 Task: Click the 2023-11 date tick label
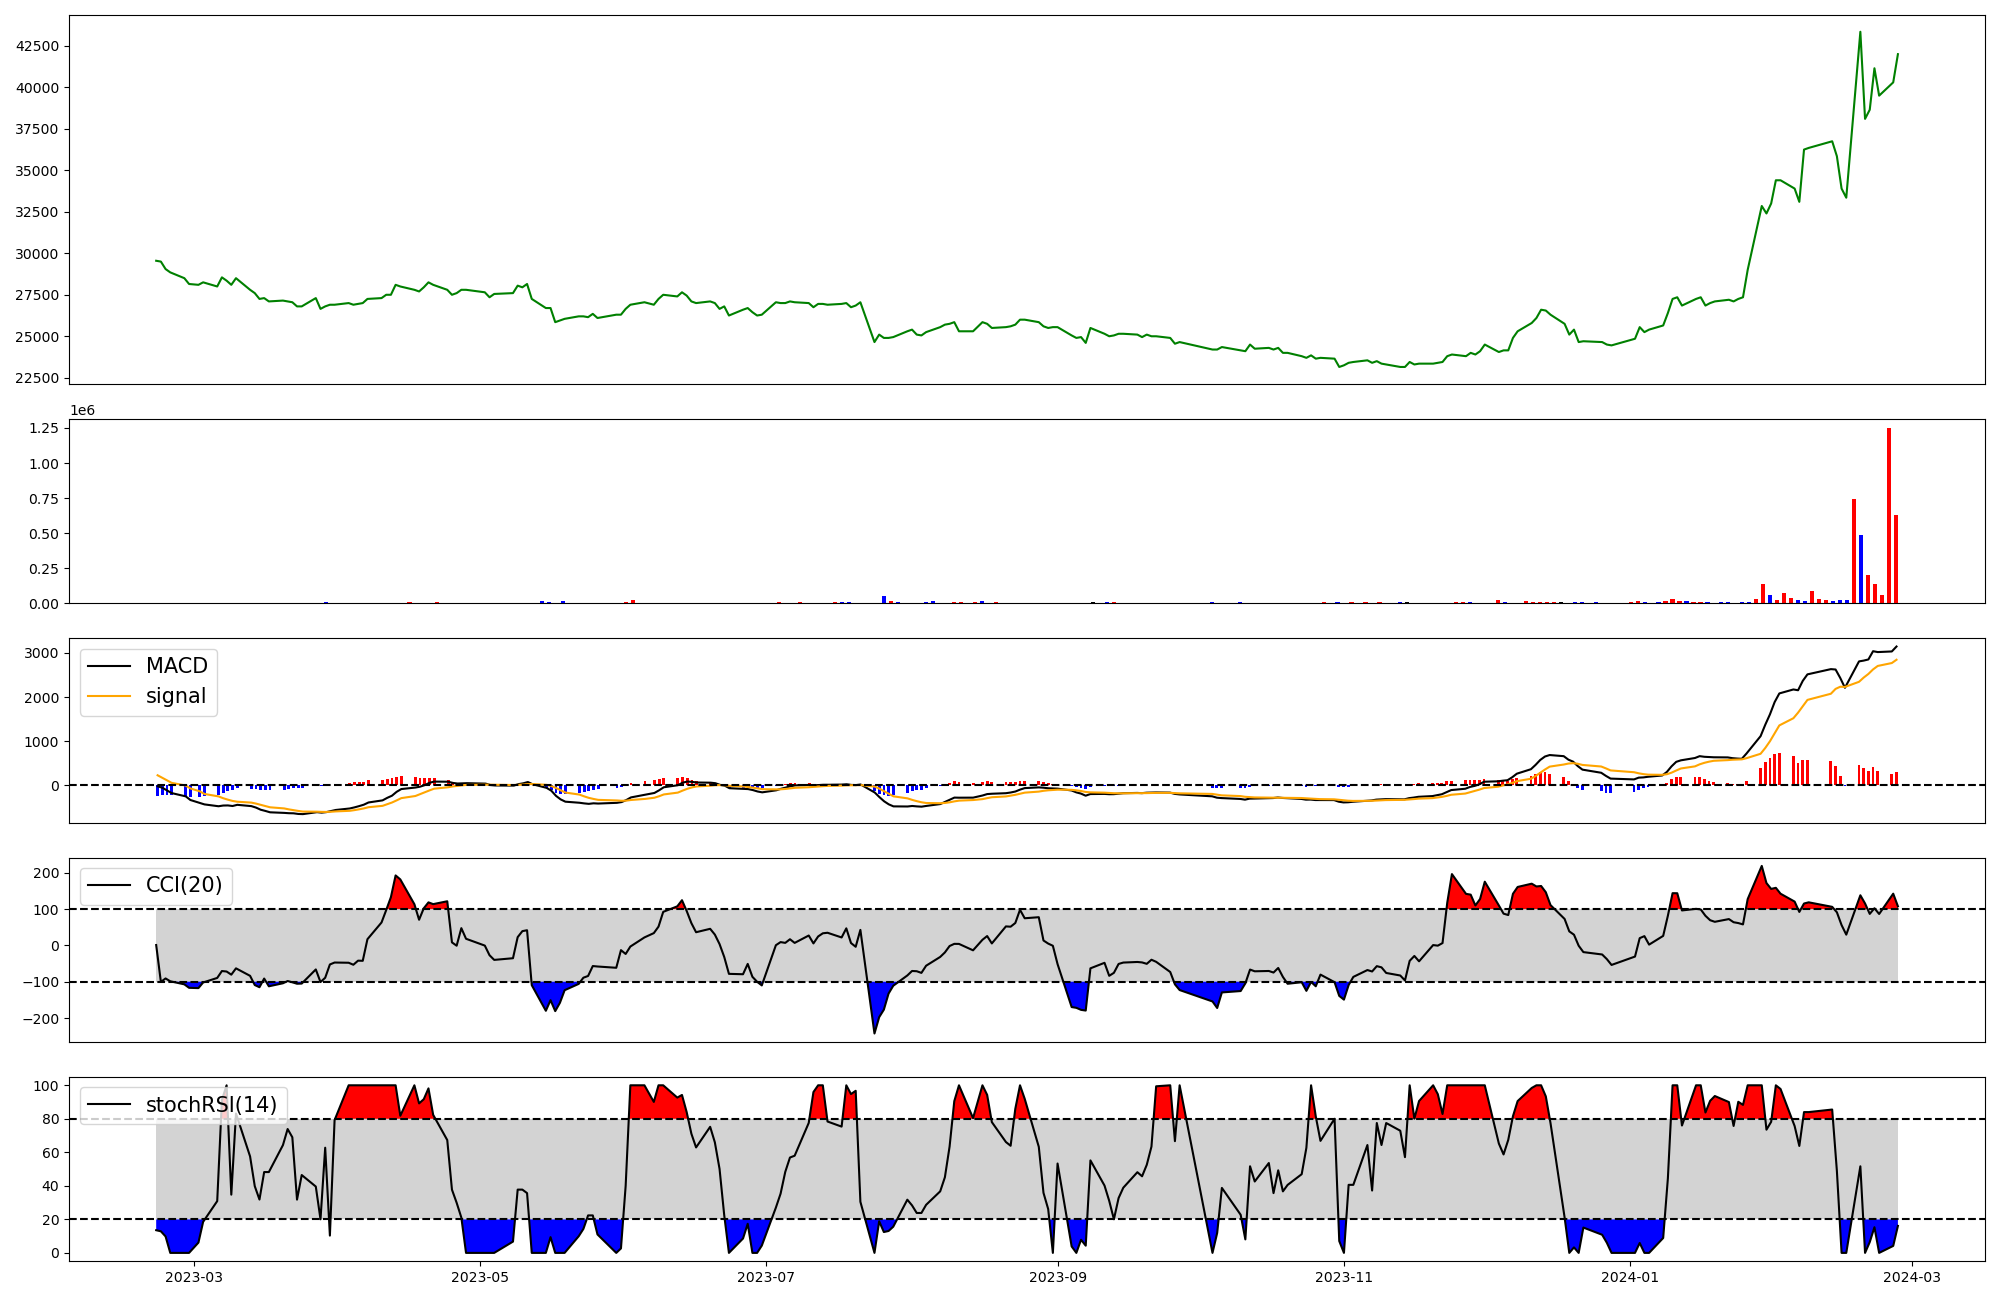[1344, 1277]
